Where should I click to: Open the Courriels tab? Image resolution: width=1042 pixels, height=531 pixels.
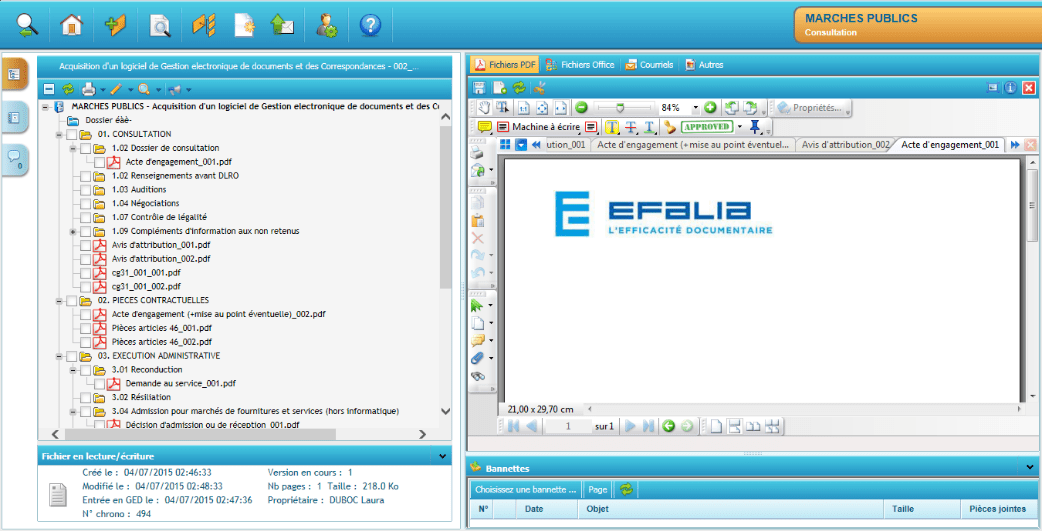pos(650,65)
